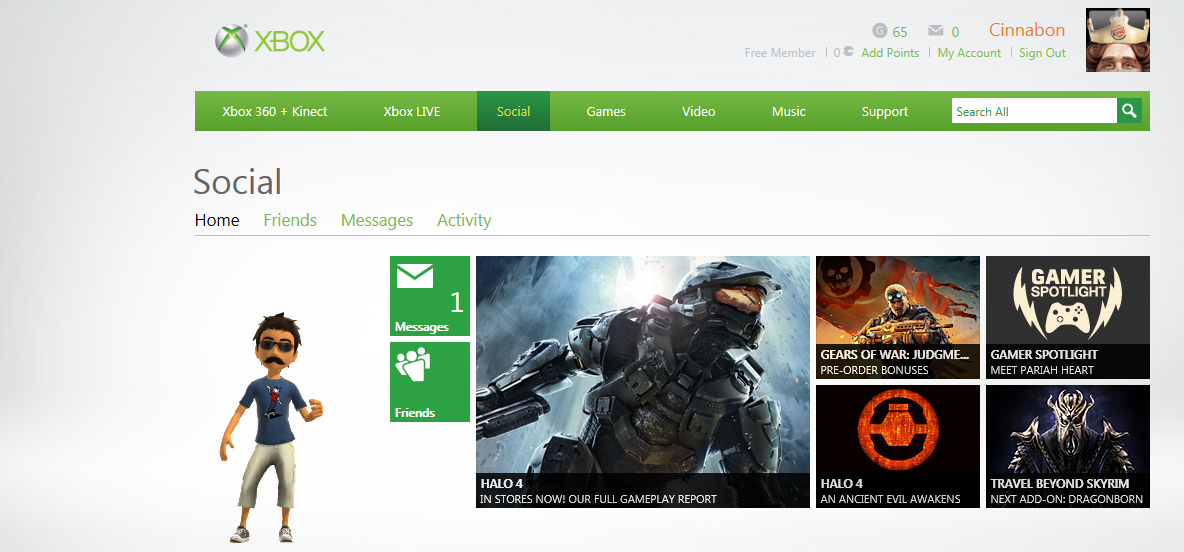Select the Social menu item

point(513,111)
